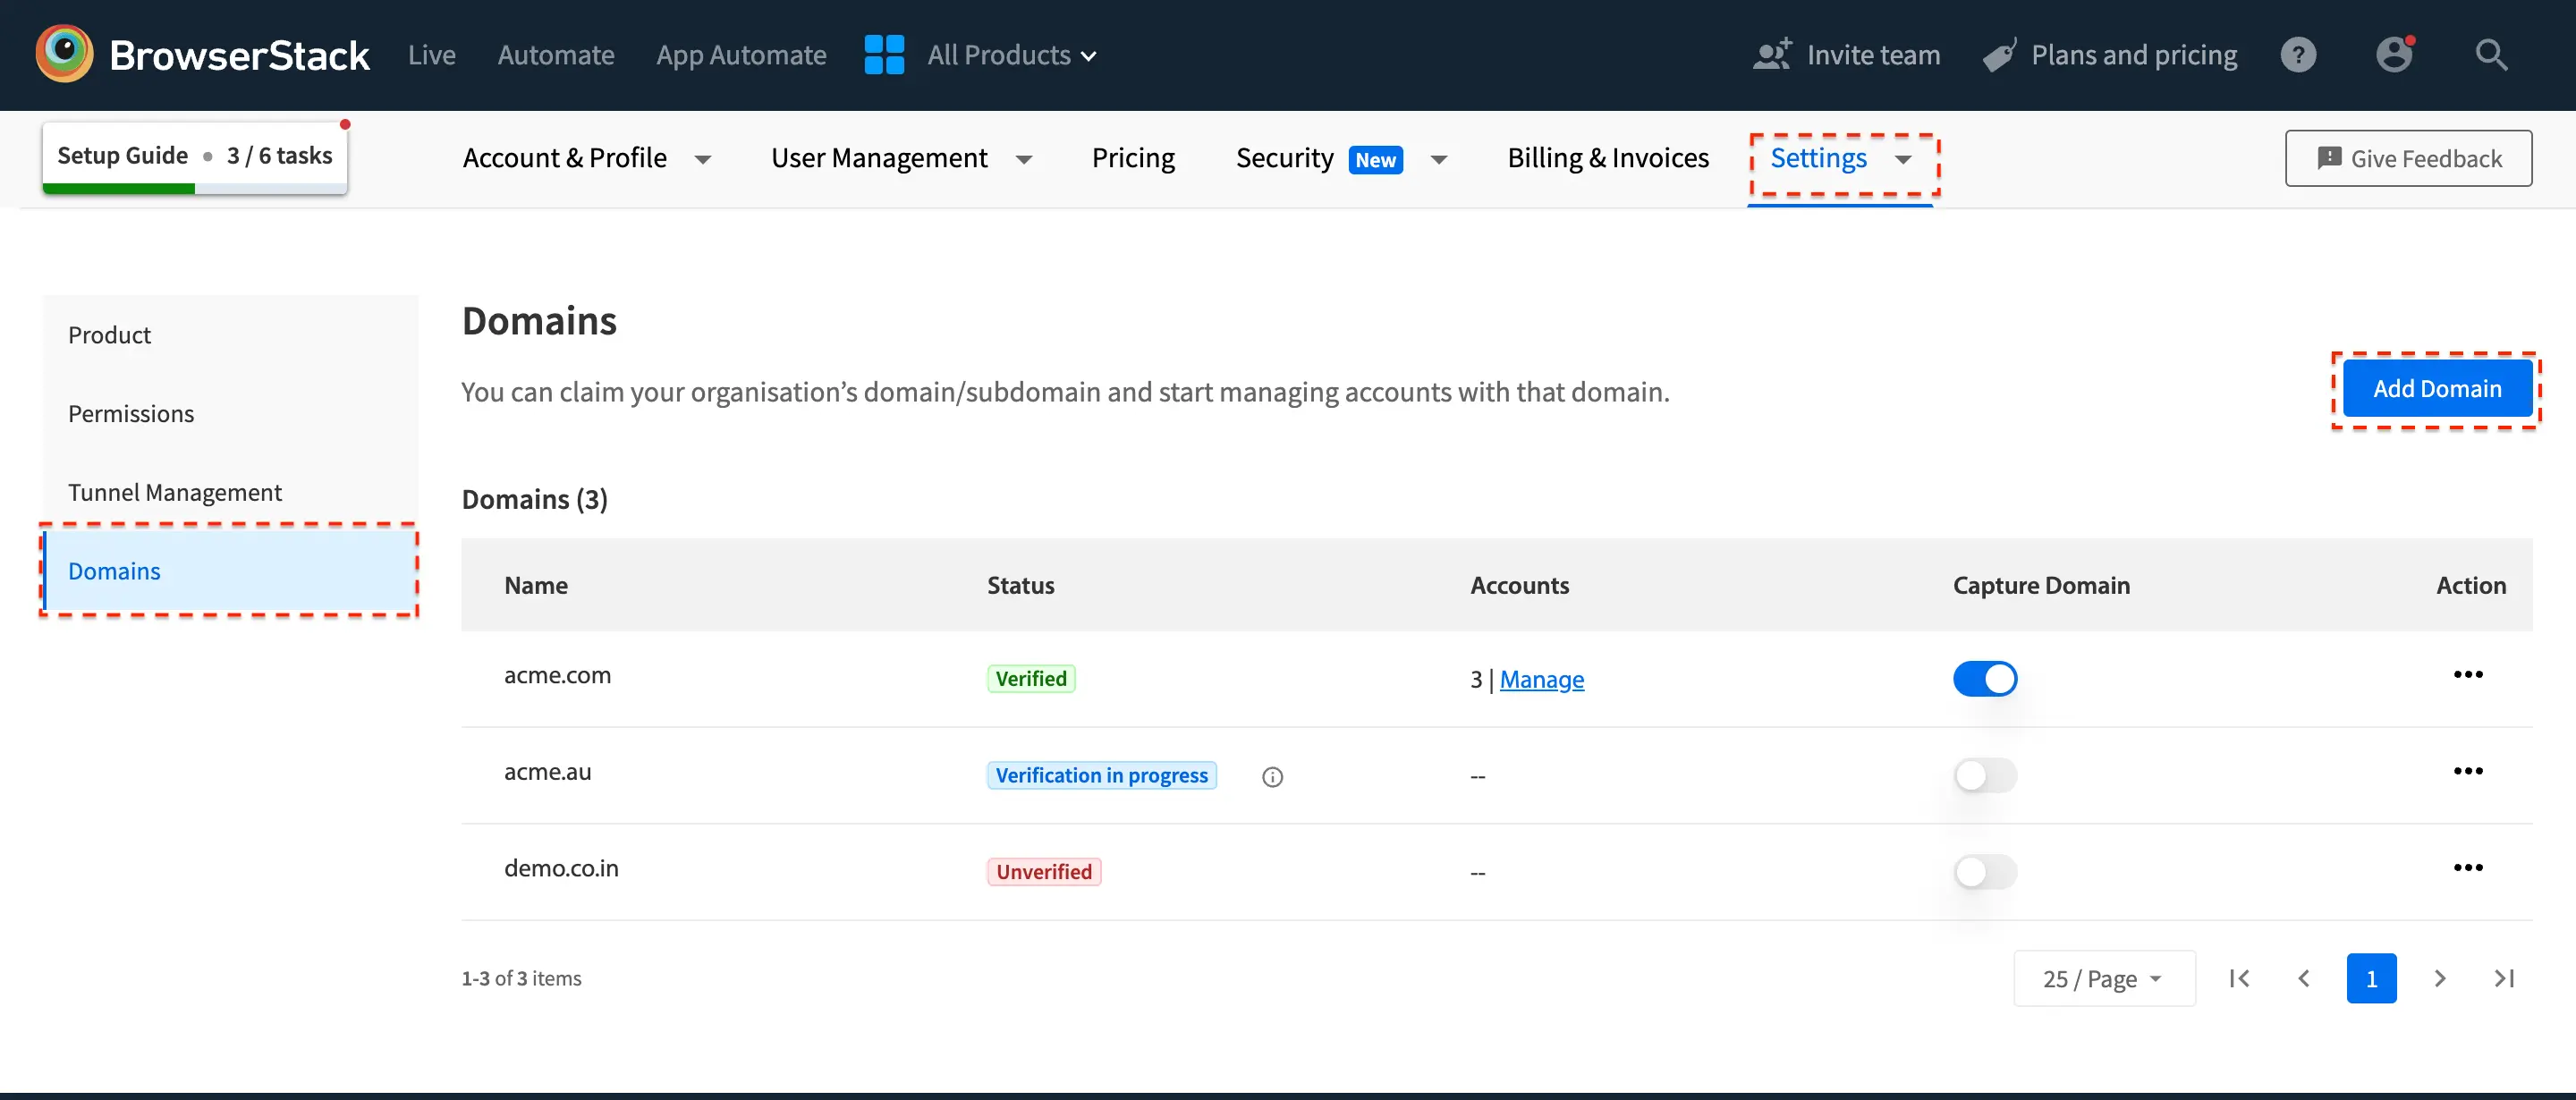
Task: Click the Manage accounts link
Action: 1541,680
